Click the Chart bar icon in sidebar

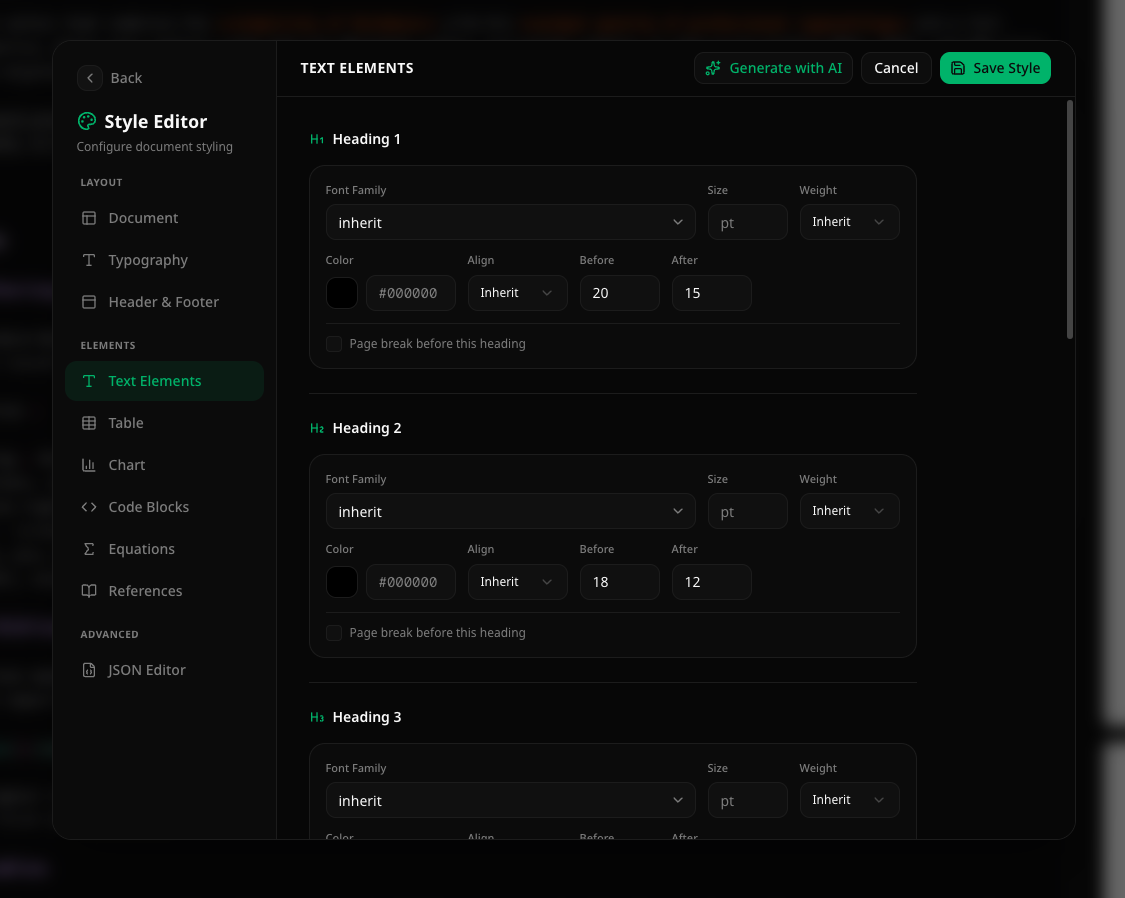(x=89, y=465)
